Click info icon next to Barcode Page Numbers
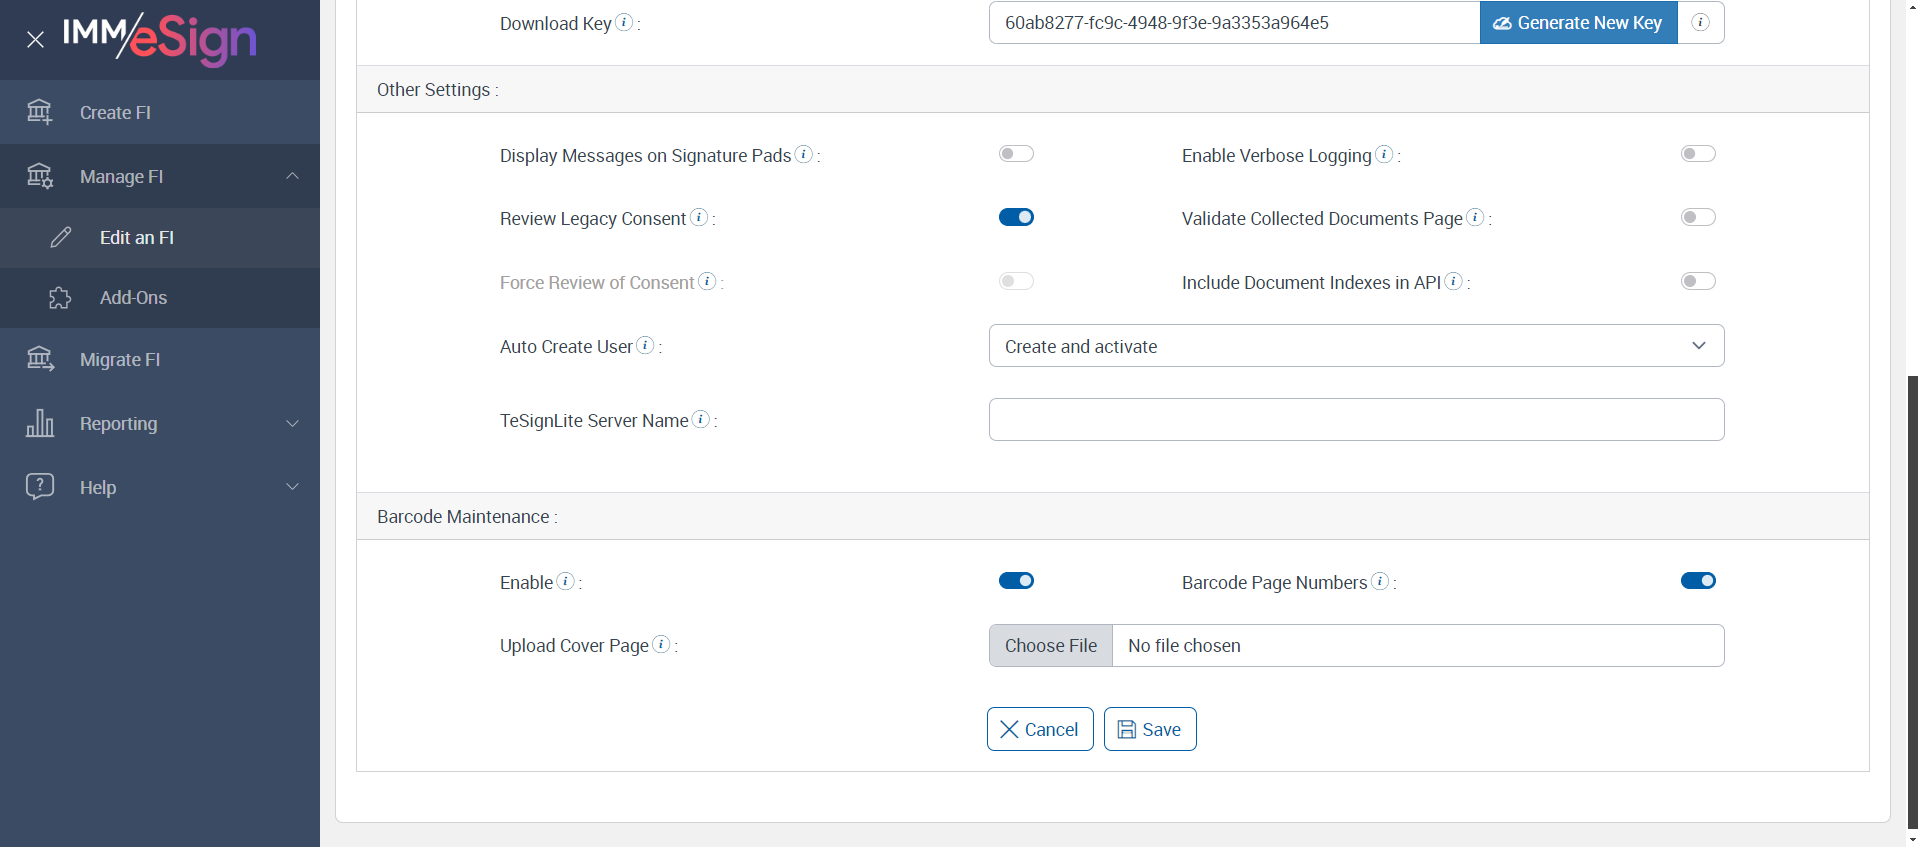The width and height of the screenshot is (1920, 847). 1380,581
